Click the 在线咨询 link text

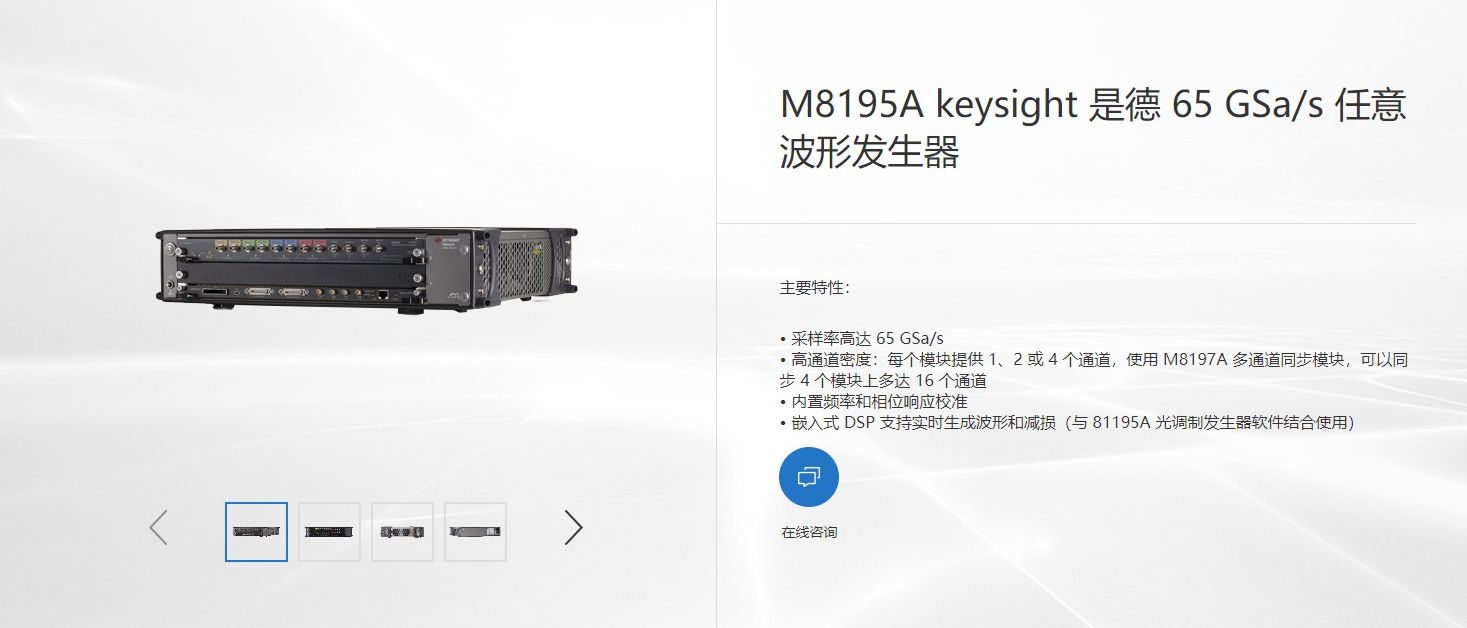[809, 532]
